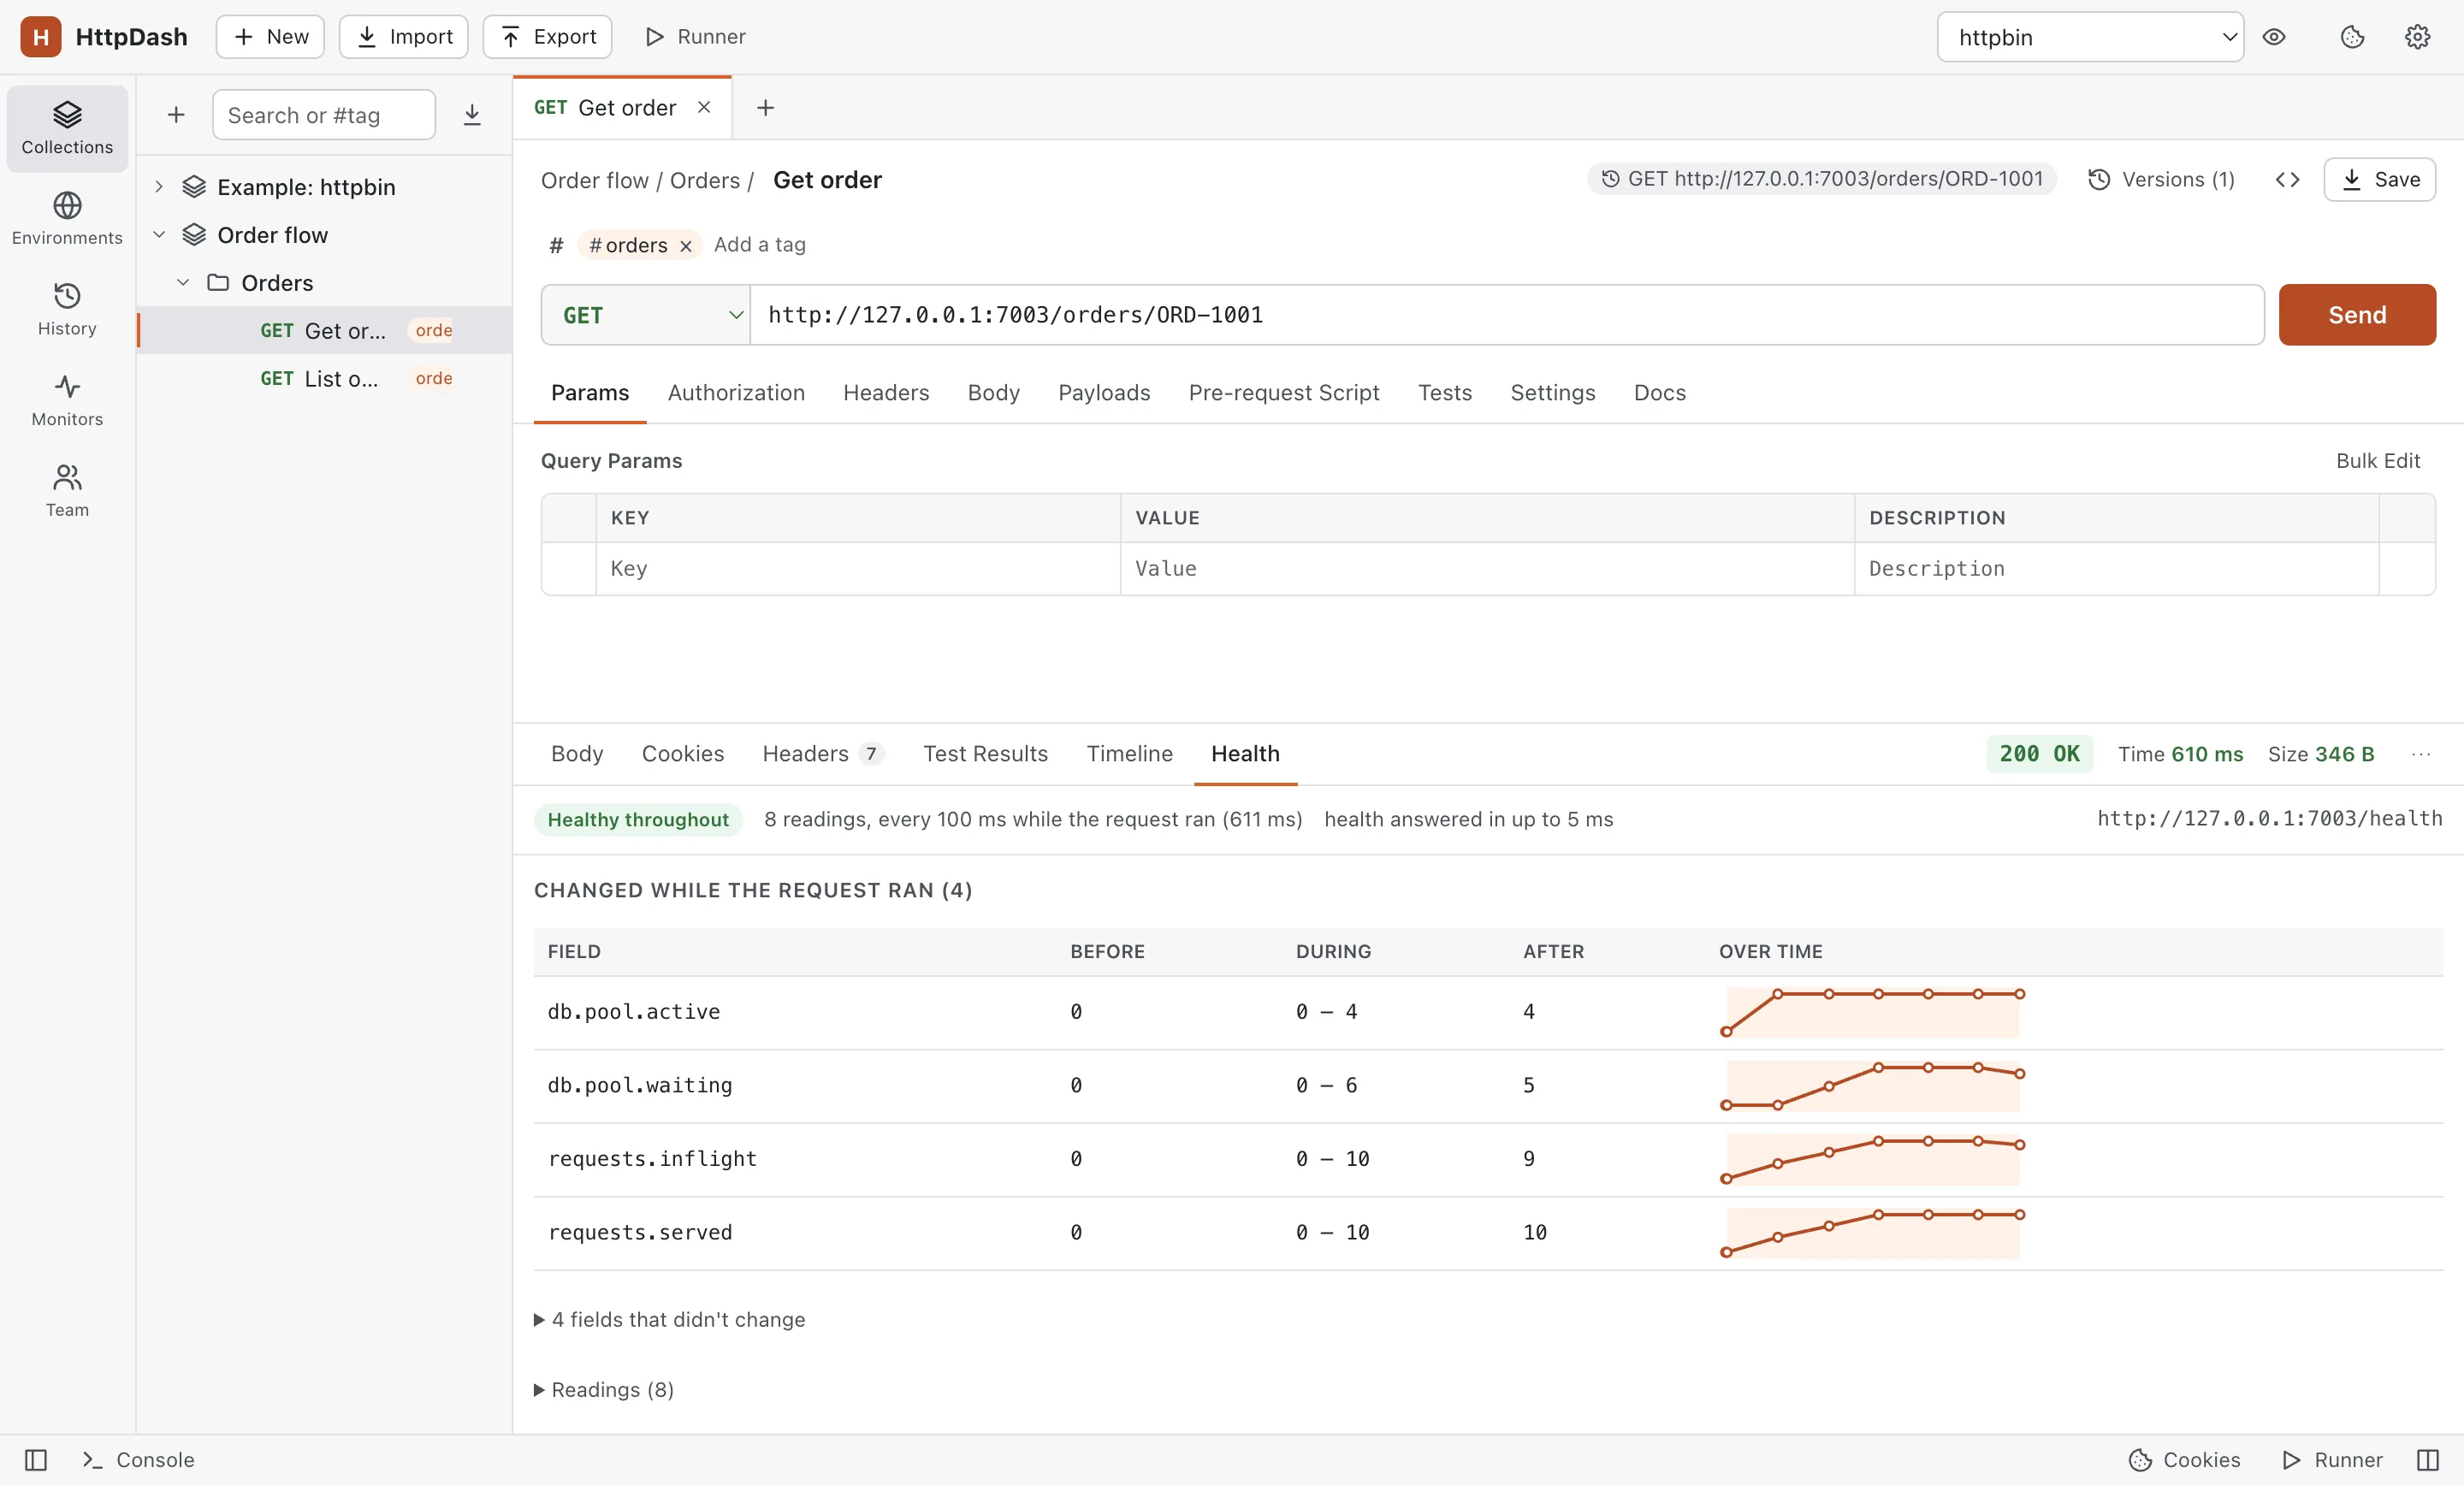The image size is (2464, 1485).
Task: Open the response more options ellipsis
Action: pos(2420,754)
